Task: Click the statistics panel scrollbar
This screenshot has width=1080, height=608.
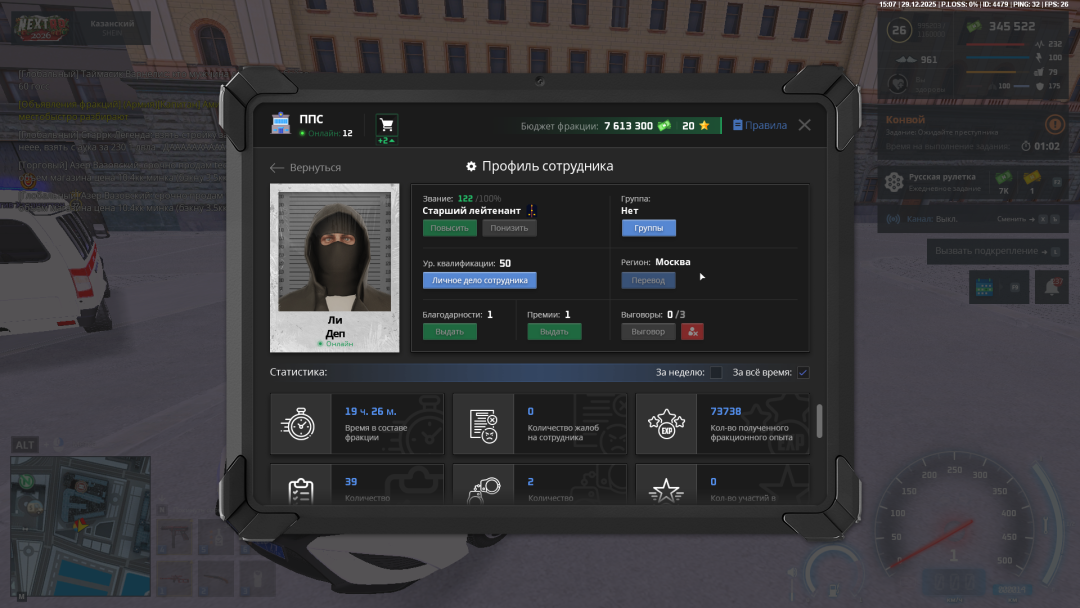Action: [820, 420]
